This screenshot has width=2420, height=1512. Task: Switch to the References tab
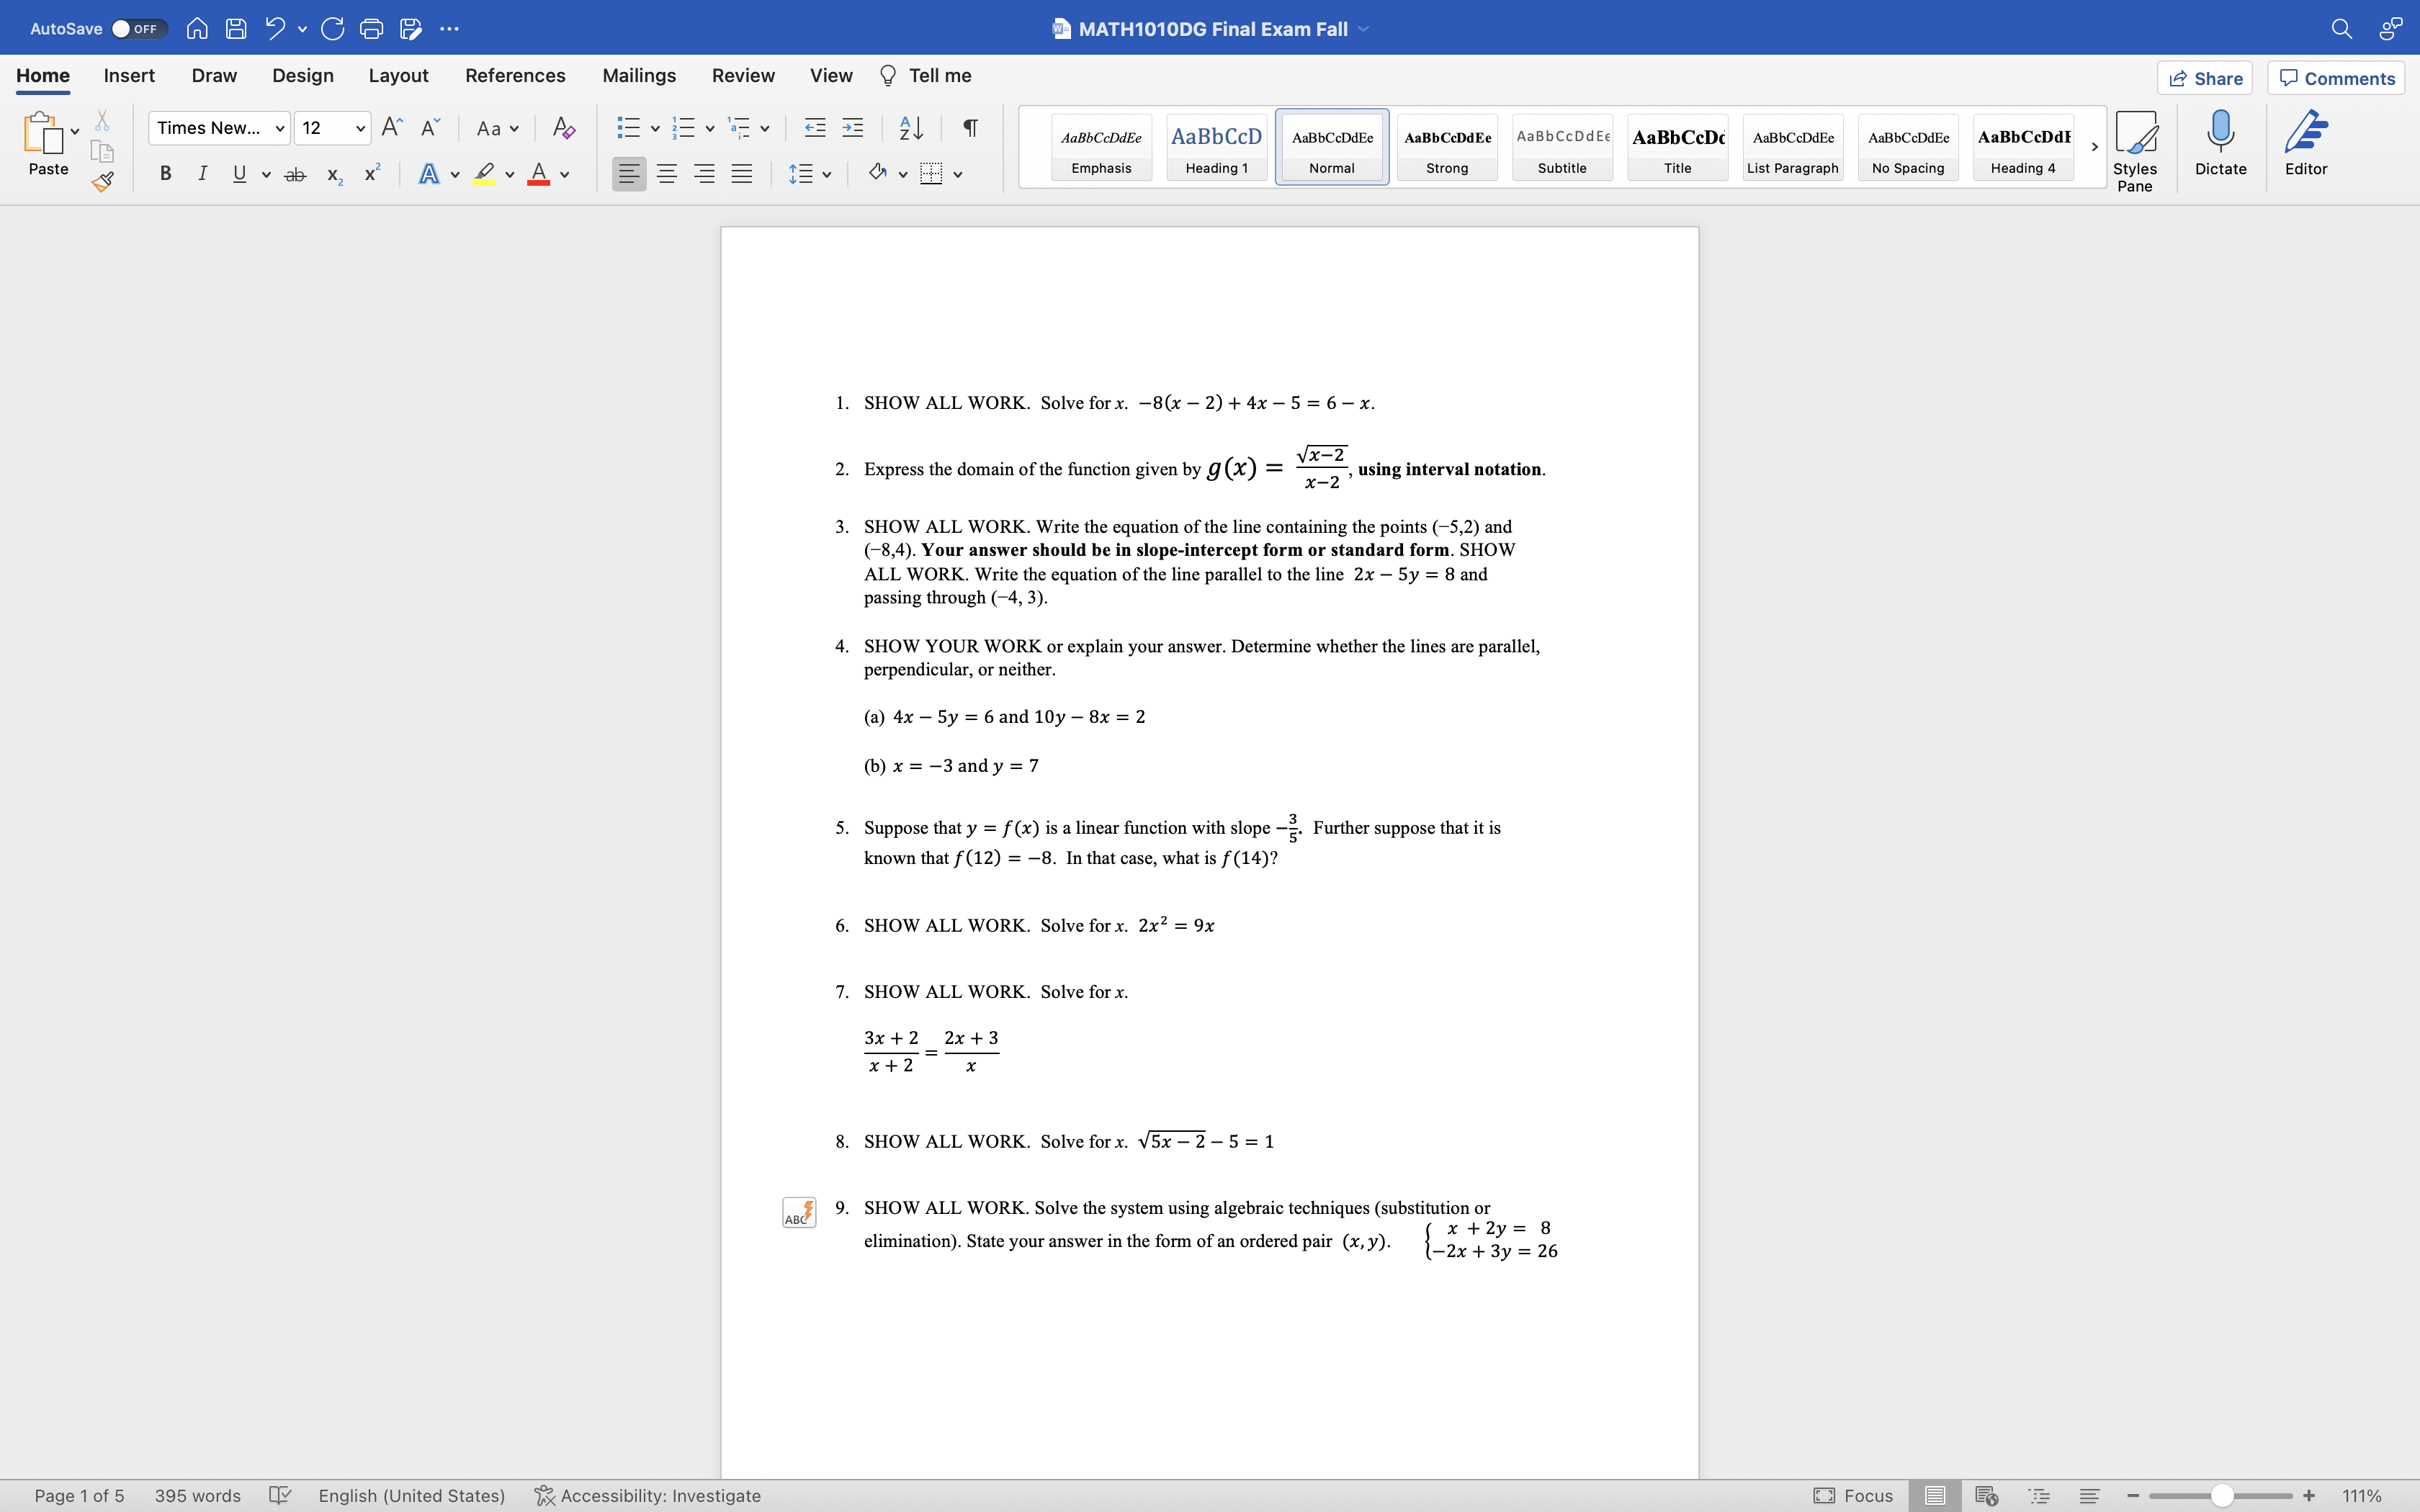[x=514, y=75]
